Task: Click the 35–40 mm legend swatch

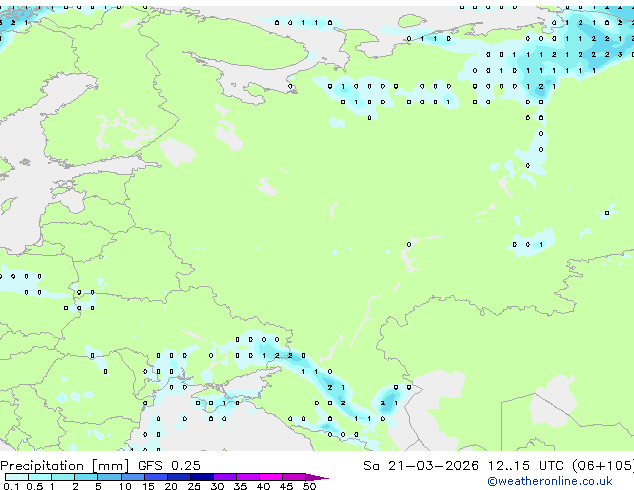Action: coord(248,477)
